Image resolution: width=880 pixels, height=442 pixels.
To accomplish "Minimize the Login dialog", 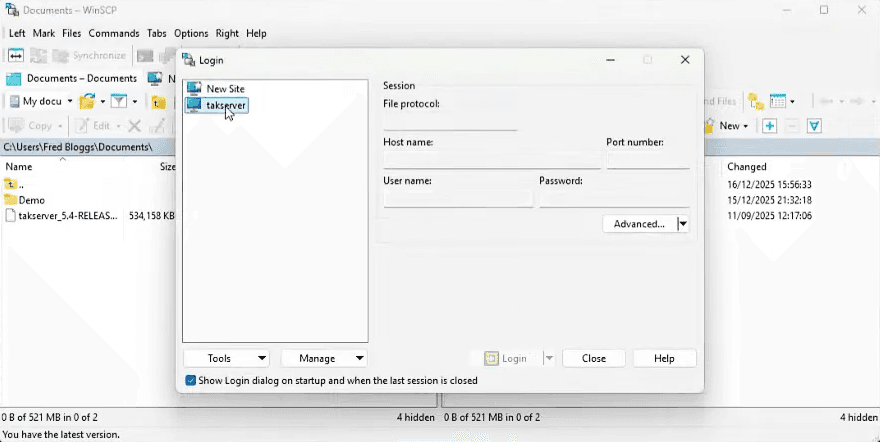I will (x=610, y=60).
